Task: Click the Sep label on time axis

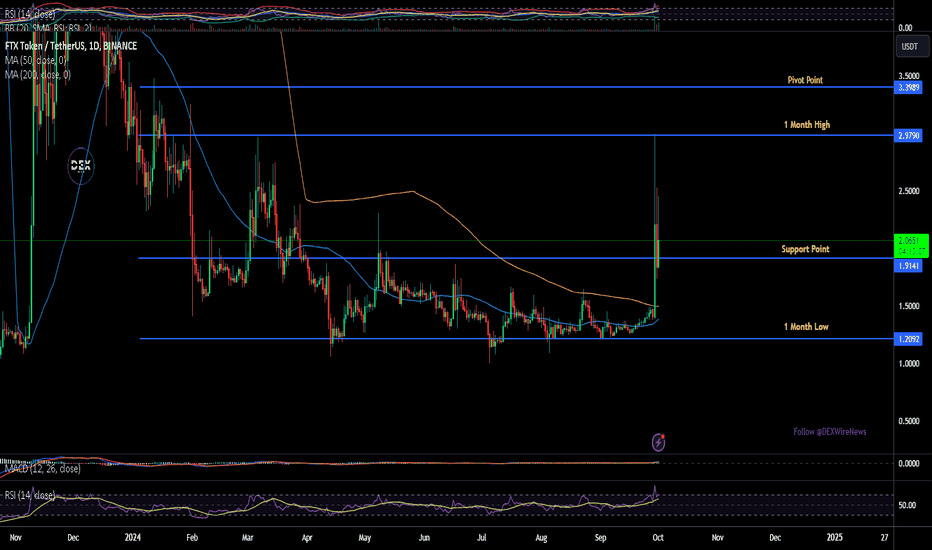Action: point(600,538)
